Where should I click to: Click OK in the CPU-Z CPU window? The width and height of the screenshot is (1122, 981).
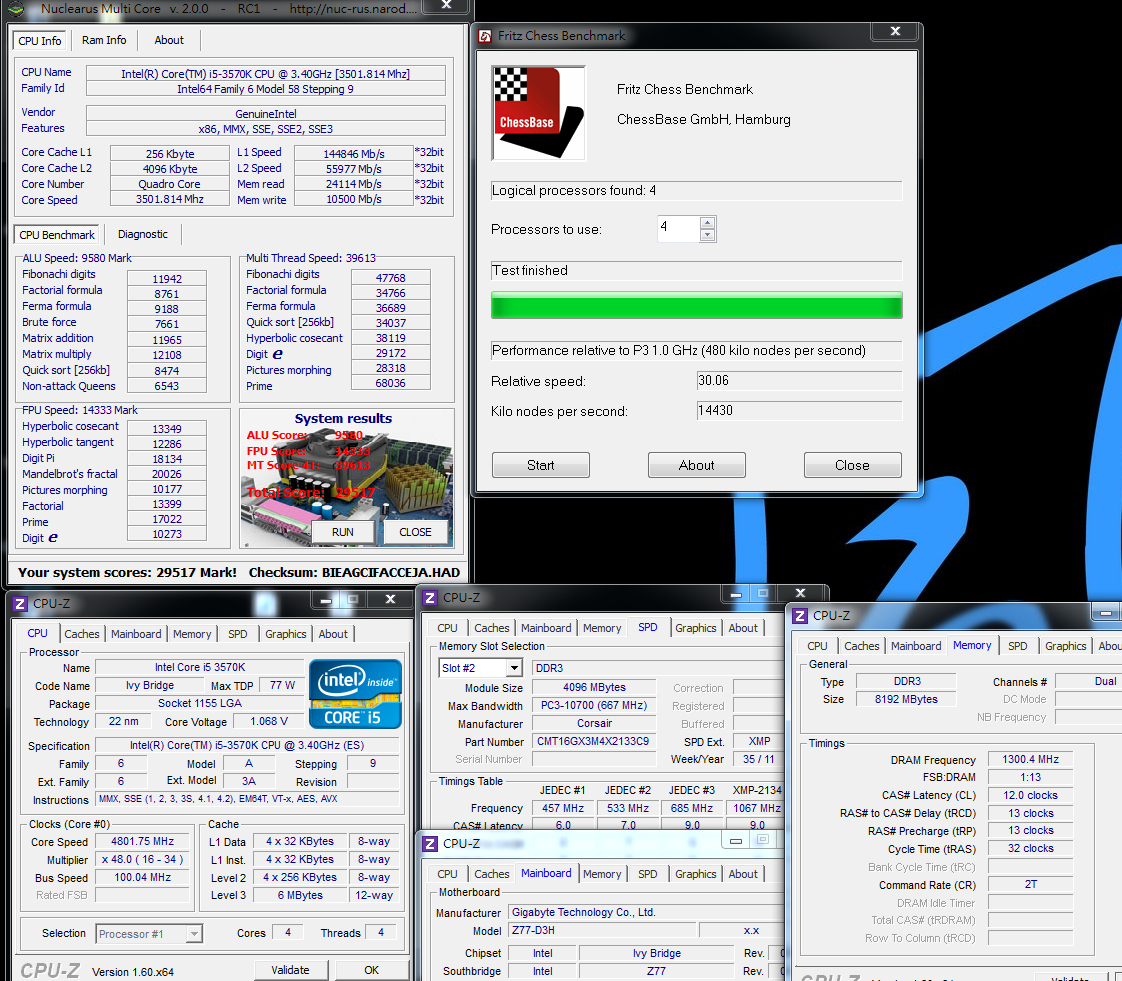[371, 970]
